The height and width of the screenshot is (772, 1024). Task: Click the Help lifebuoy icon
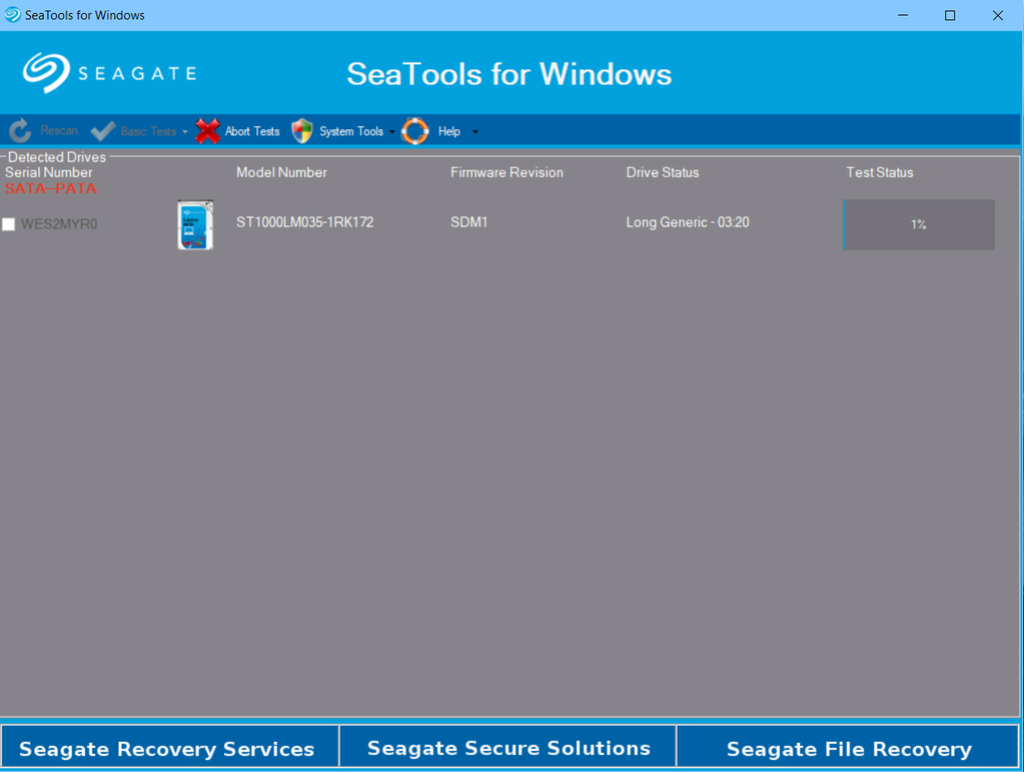415,131
